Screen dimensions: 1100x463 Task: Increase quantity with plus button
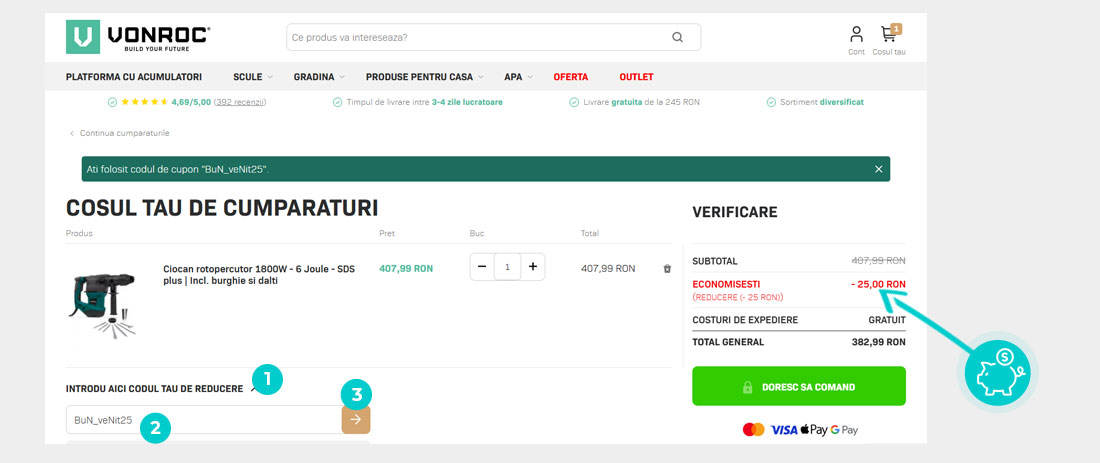point(532,267)
